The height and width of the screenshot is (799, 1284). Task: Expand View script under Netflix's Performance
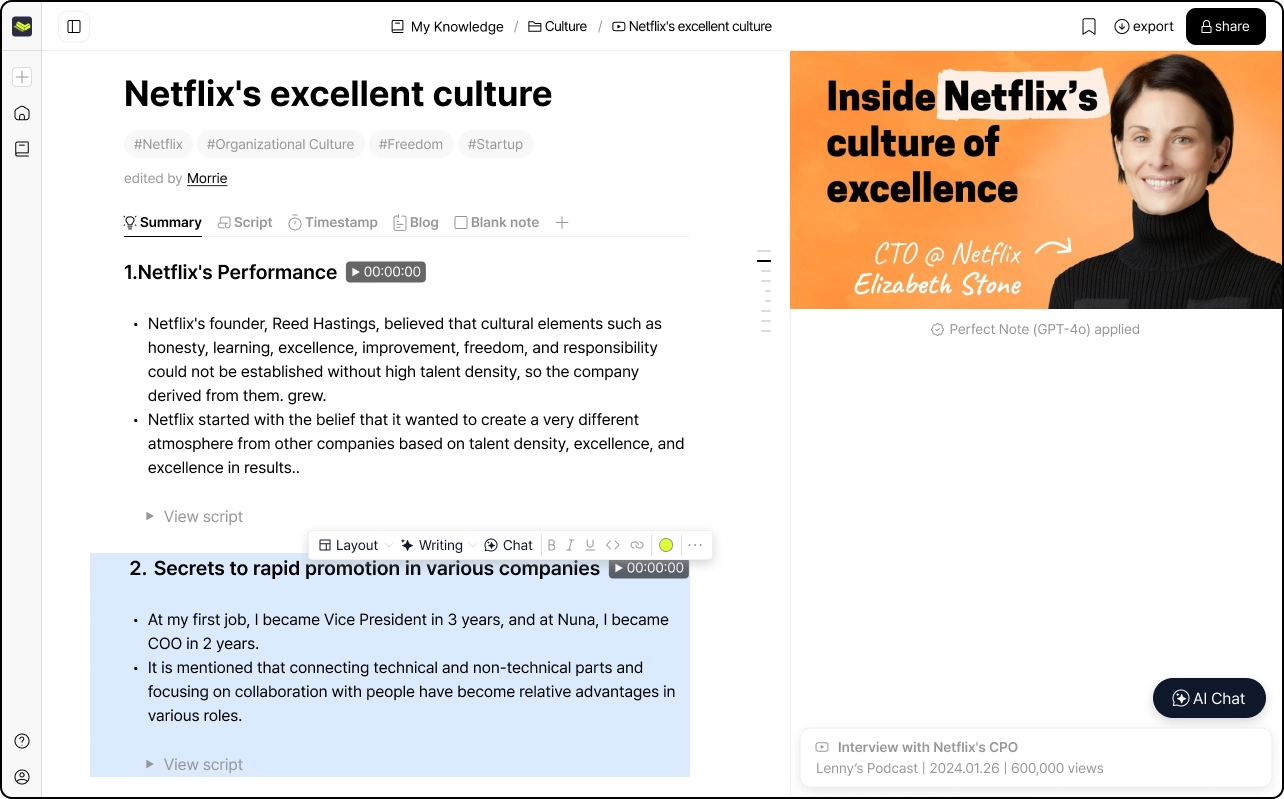click(195, 516)
